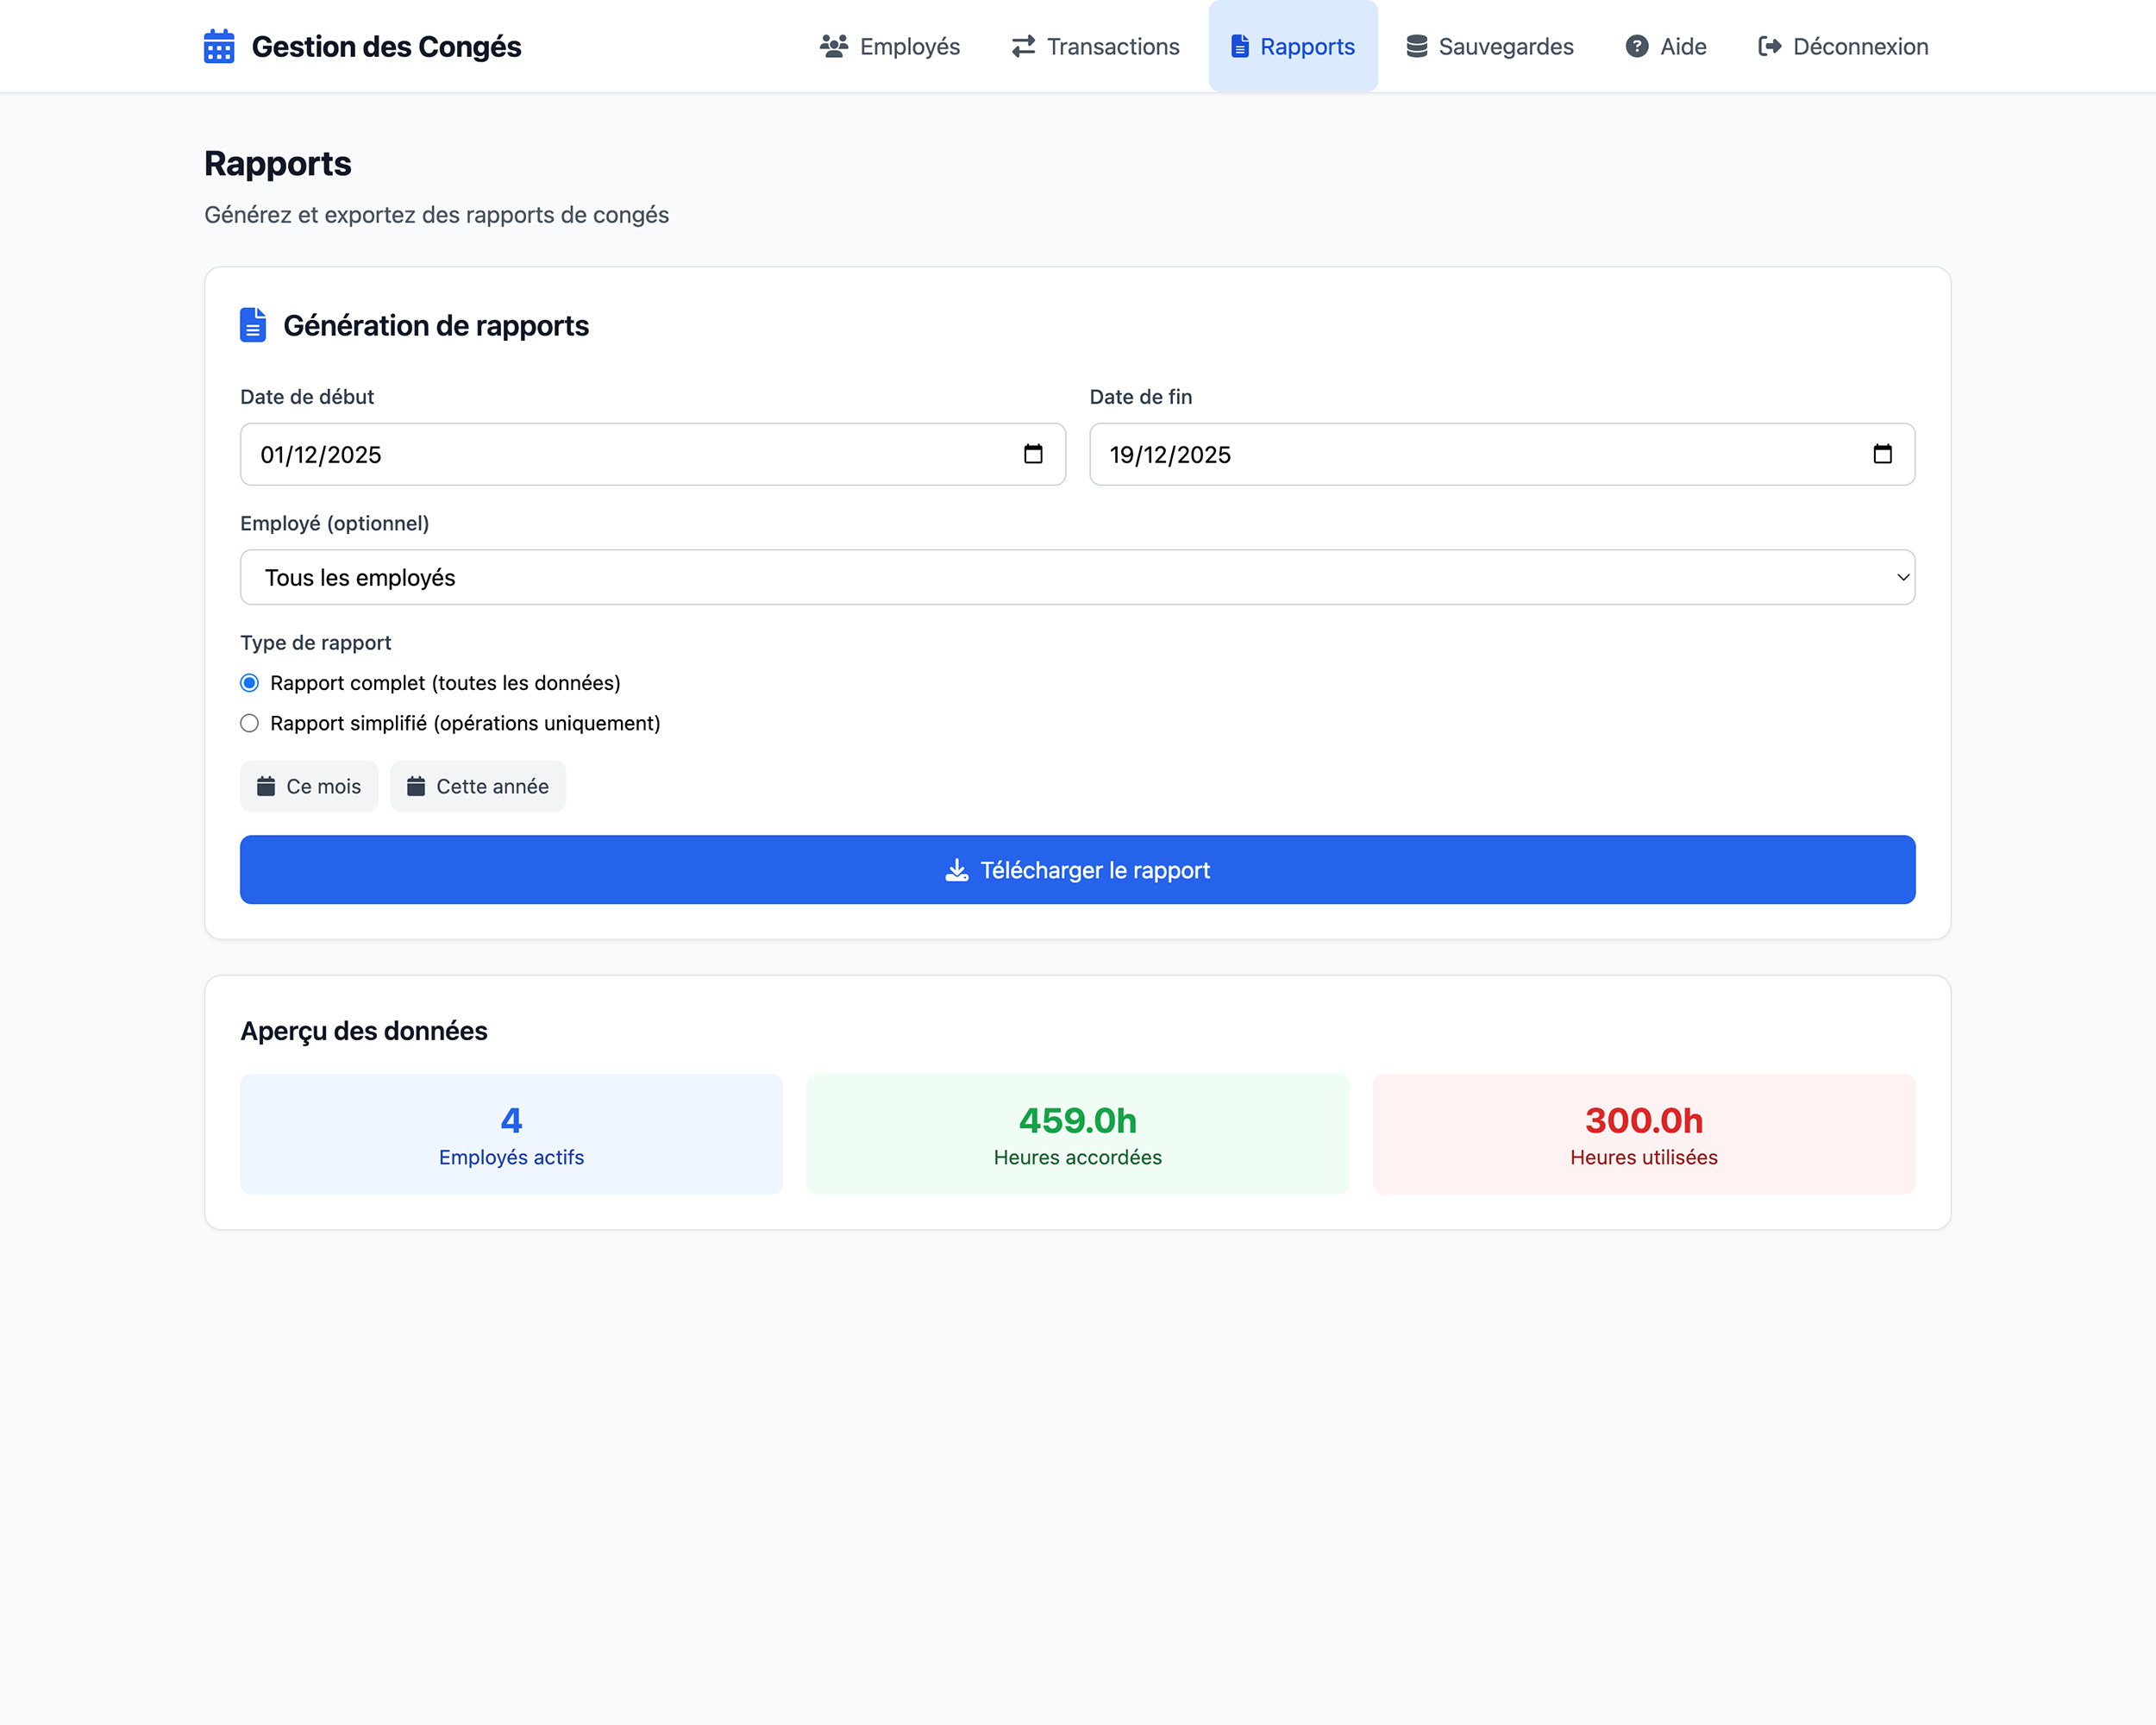Click the Aide question mark icon
Viewport: 2156px width, 1725px height.
[x=1636, y=46]
